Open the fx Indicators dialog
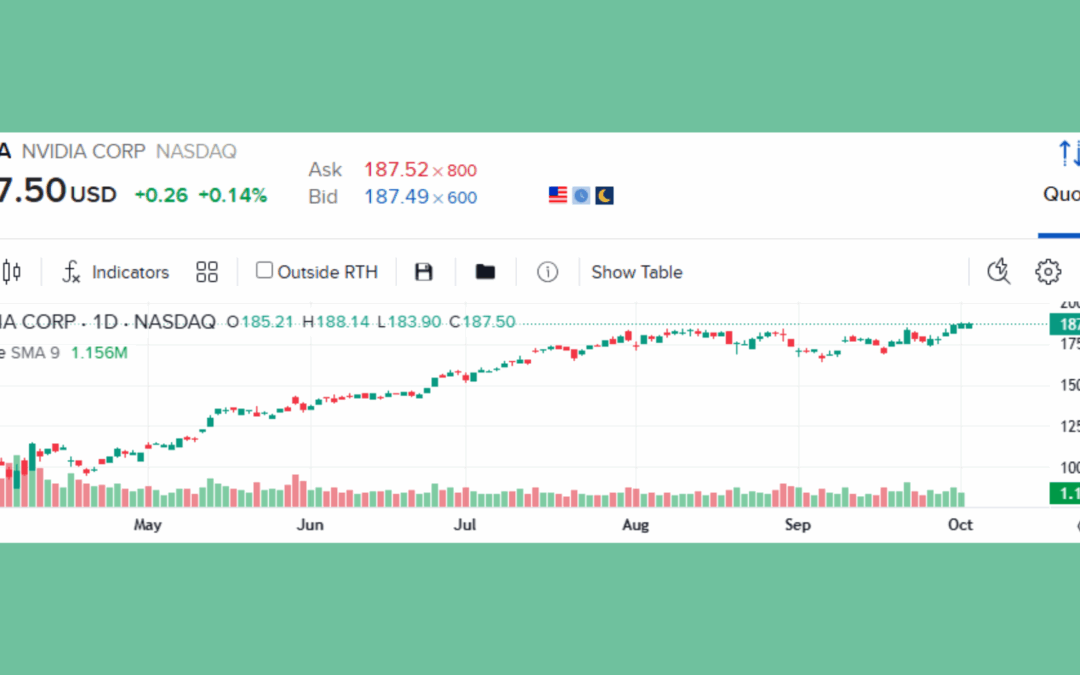This screenshot has height=675, width=1080. [114, 271]
